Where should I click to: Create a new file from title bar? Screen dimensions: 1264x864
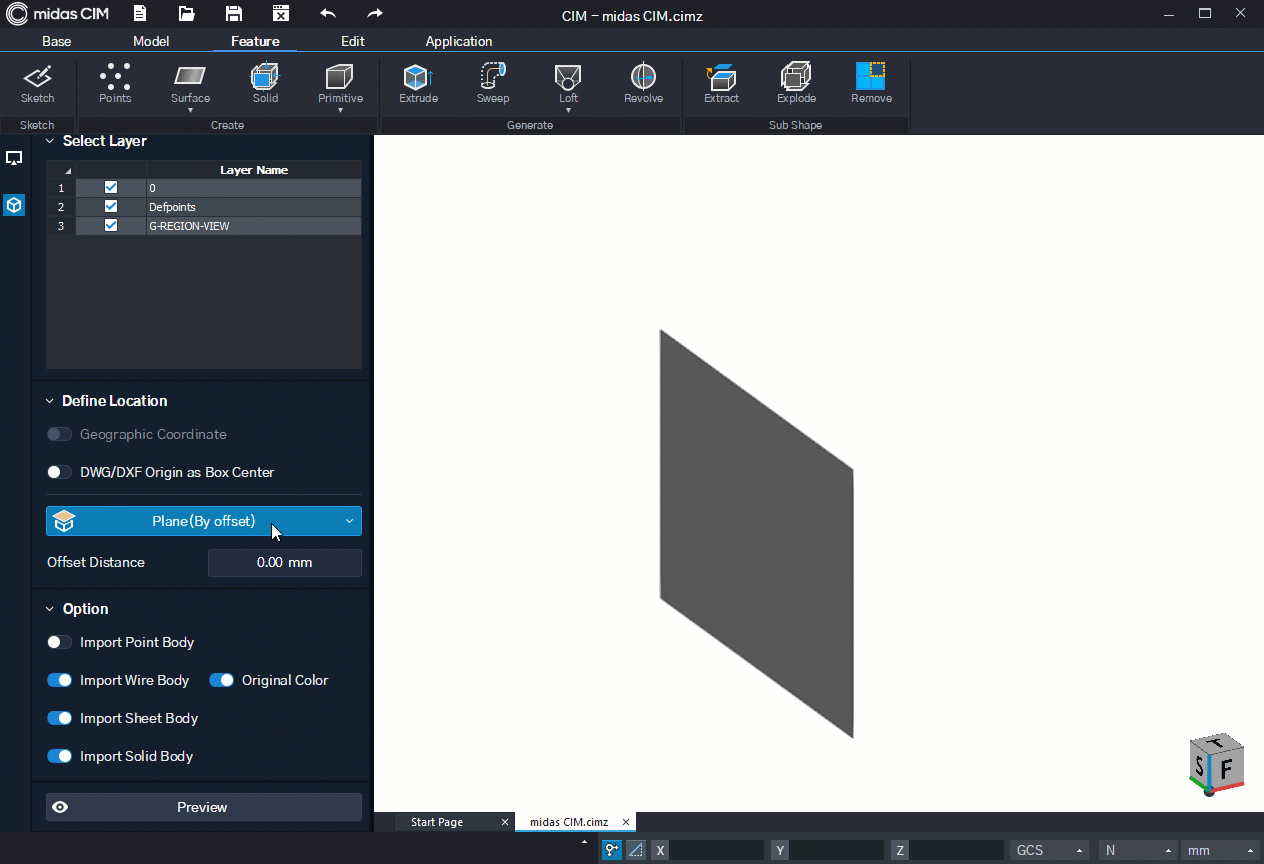[139, 14]
